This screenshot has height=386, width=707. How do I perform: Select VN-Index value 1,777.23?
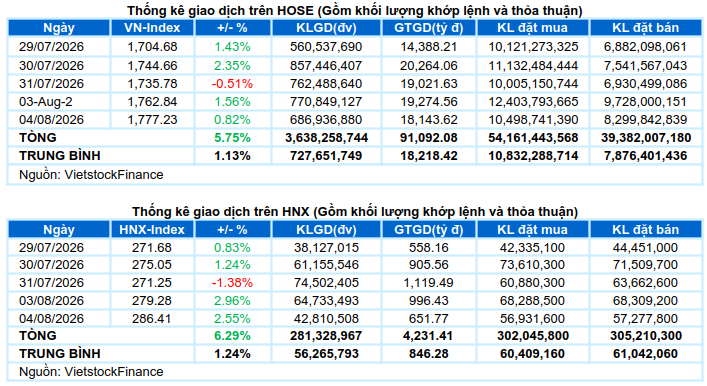(152, 120)
